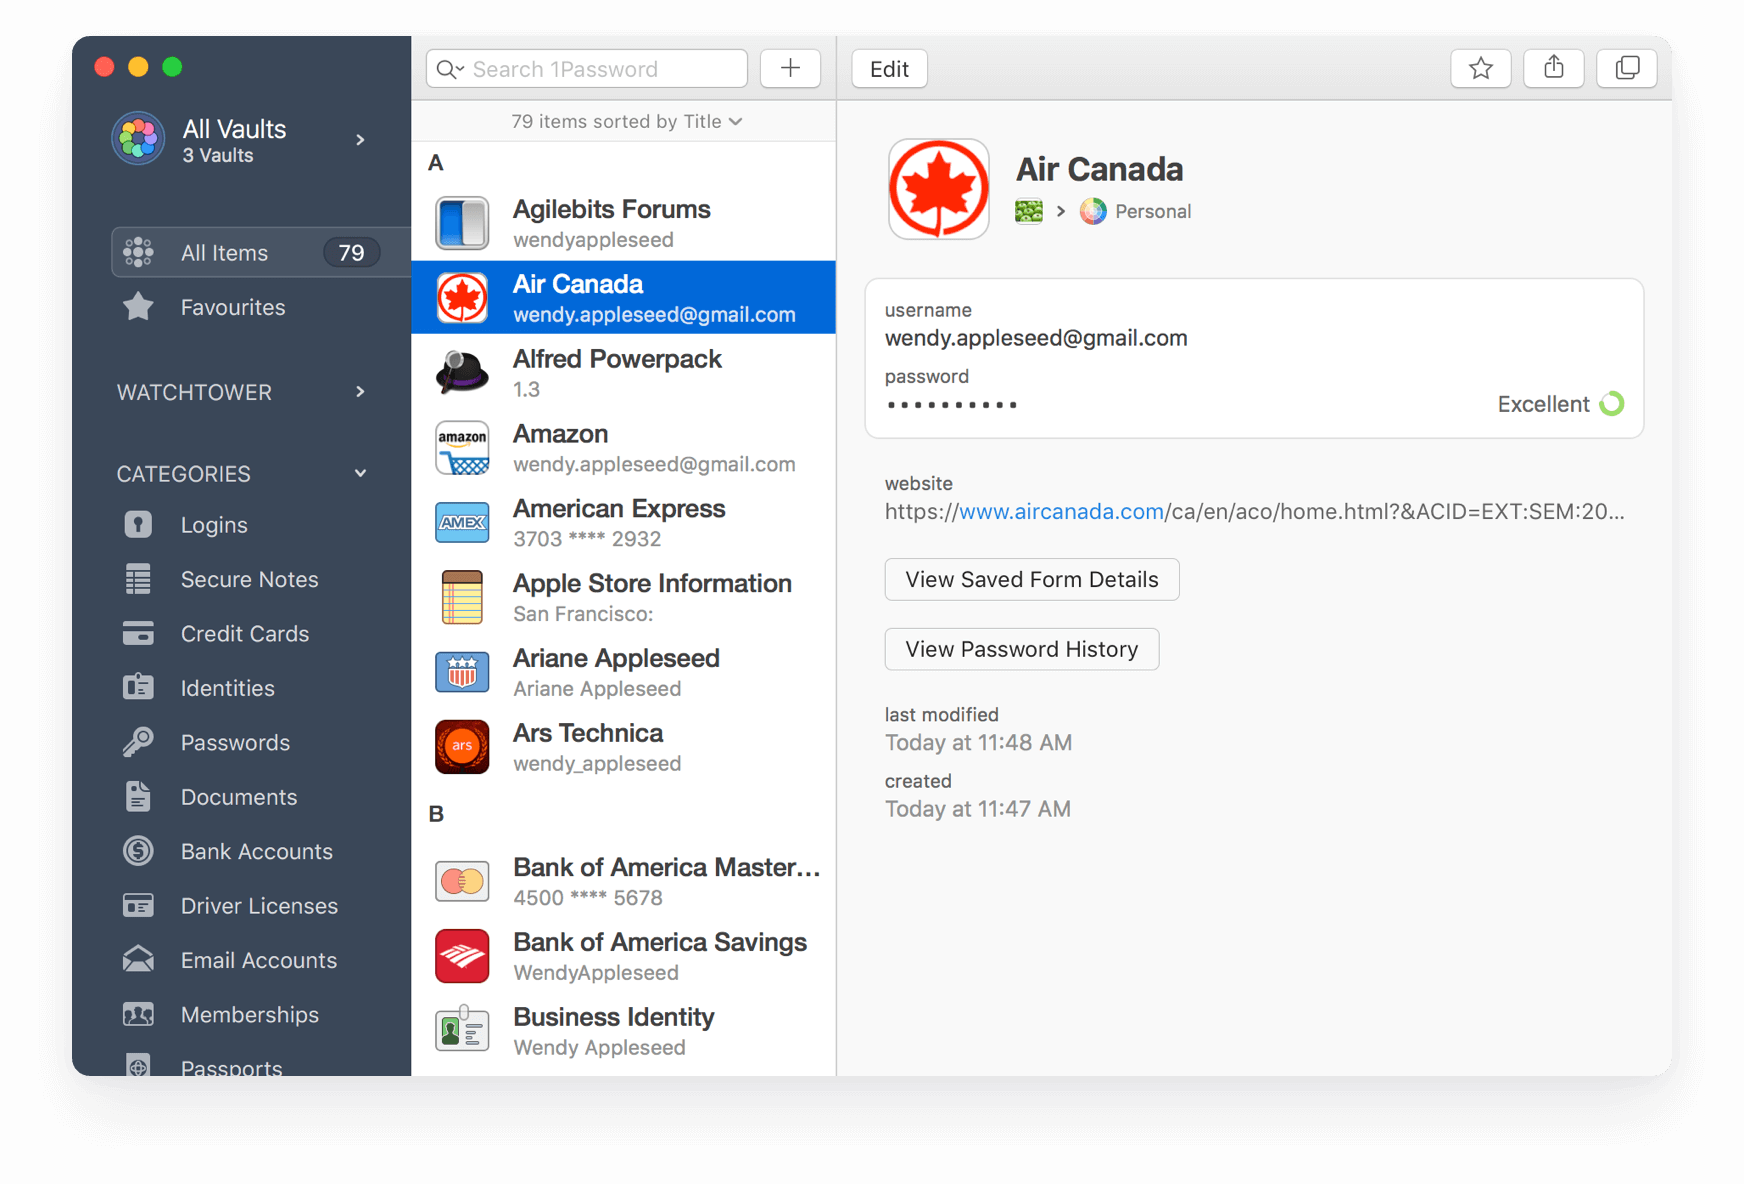Image resolution: width=1744 pixels, height=1184 pixels.
Task: Toggle the favorite star for Air Canada
Action: 1481,68
